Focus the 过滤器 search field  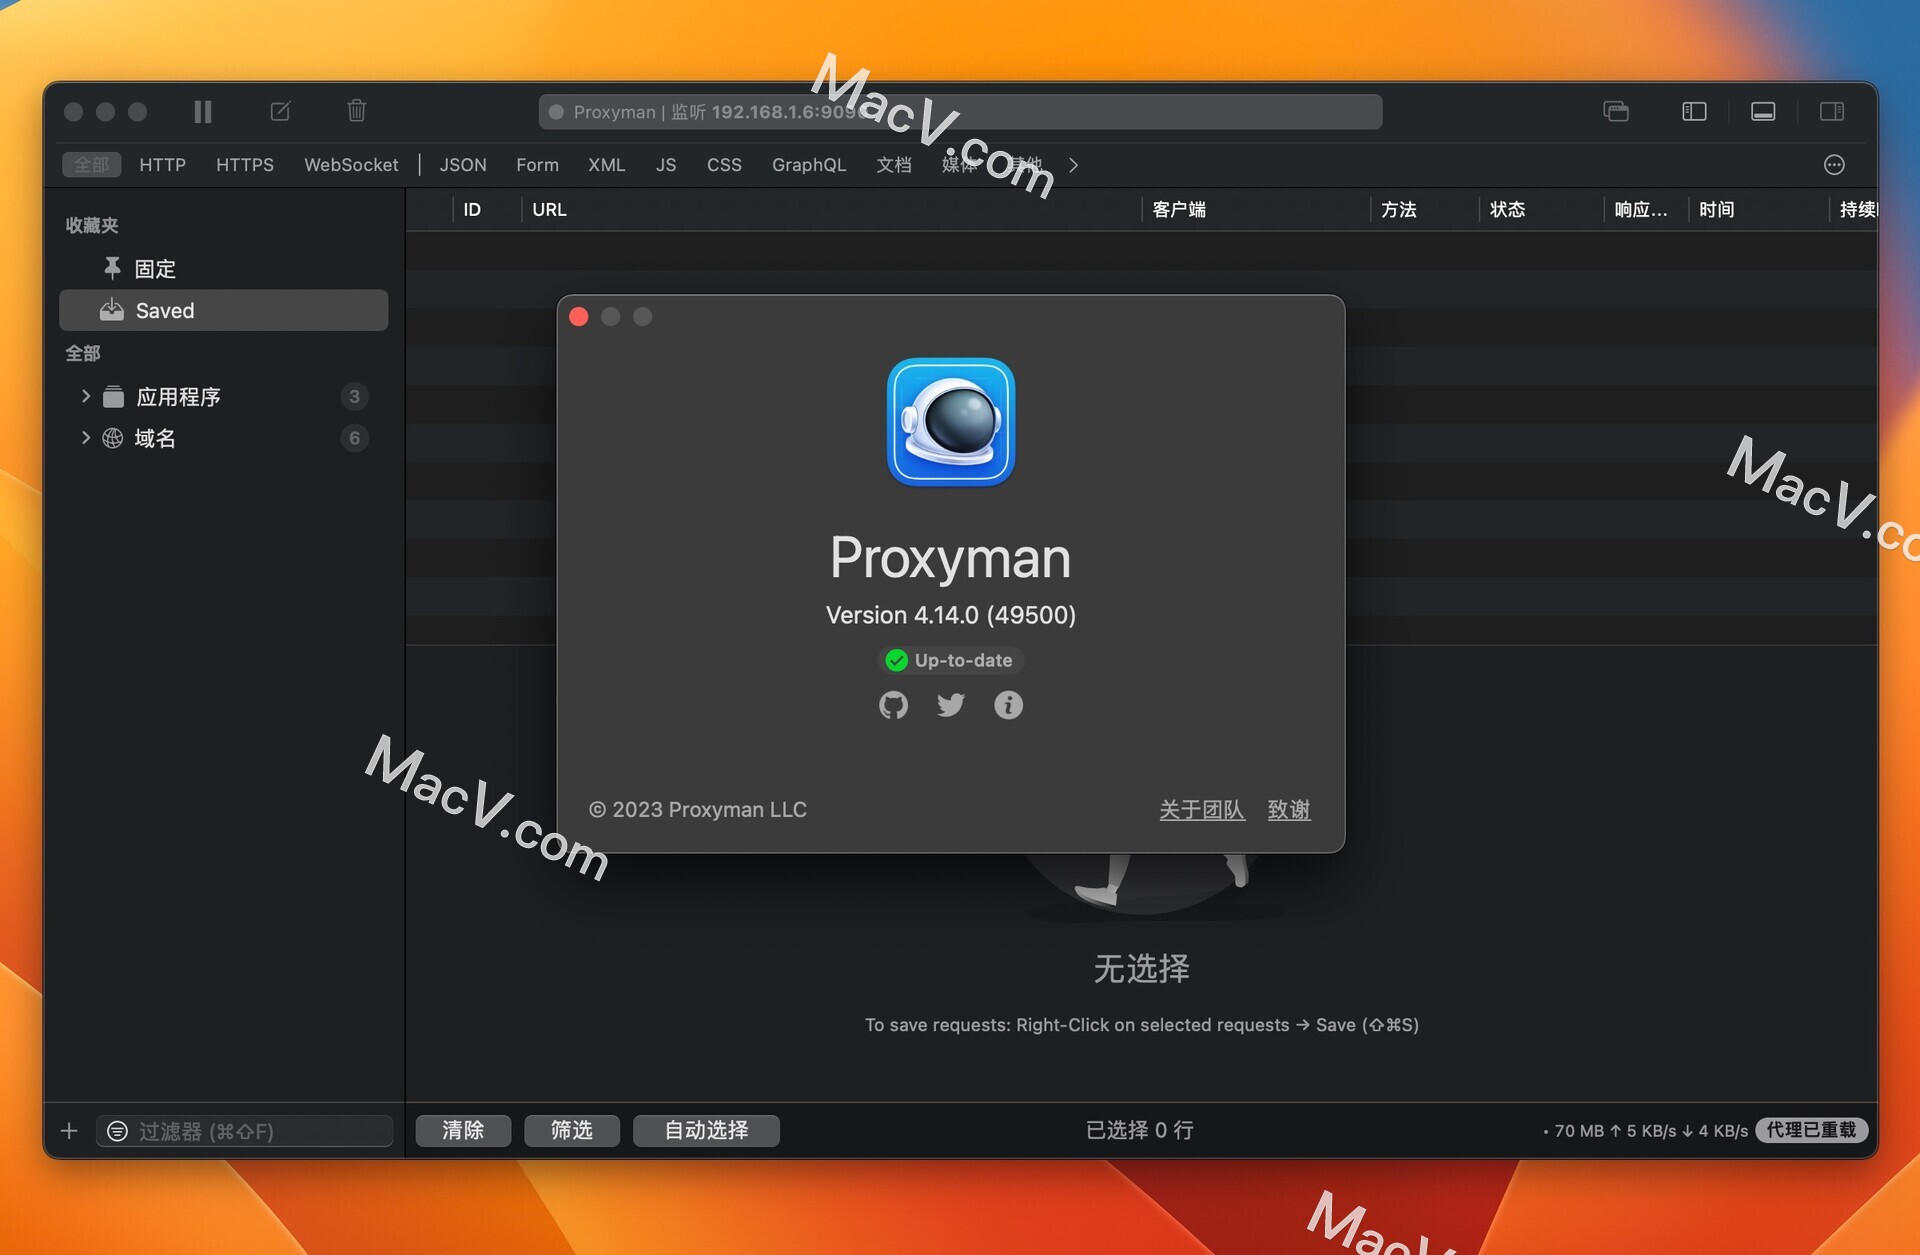tap(245, 1131)
